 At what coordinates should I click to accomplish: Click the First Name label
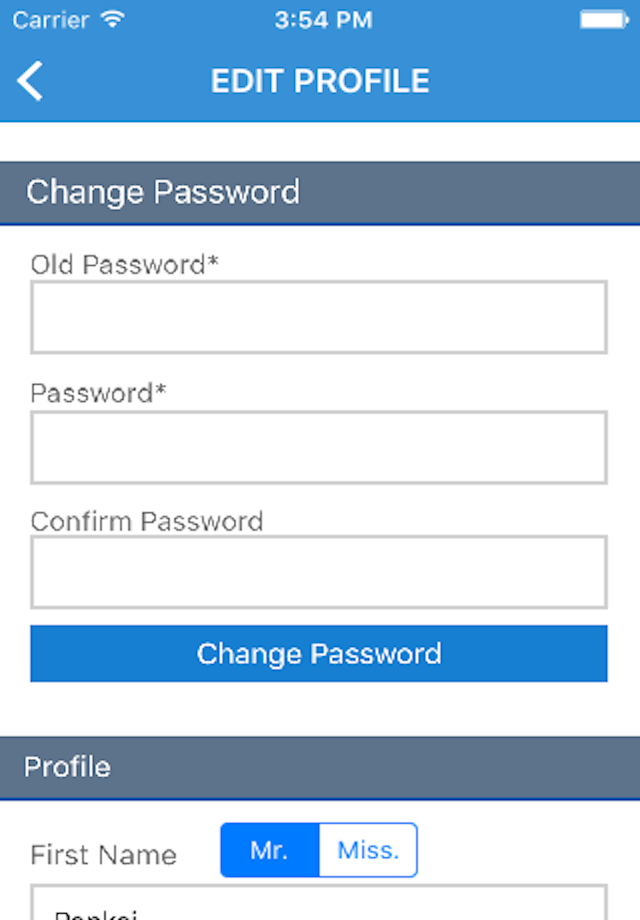tap(103, 855)
